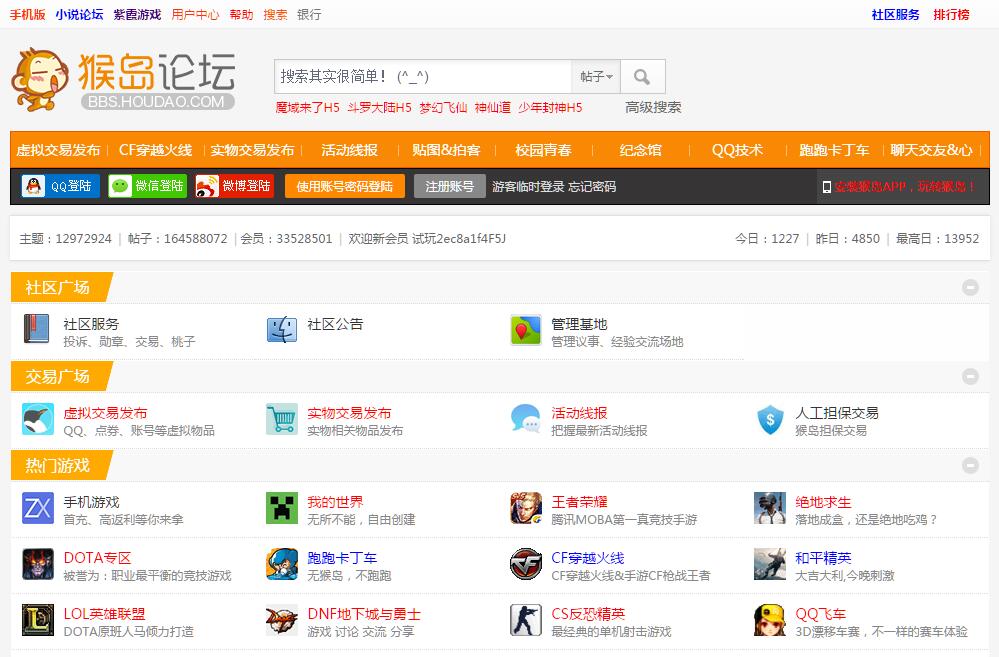Select the CF穿越火线 navigation tab

point(155,150)
